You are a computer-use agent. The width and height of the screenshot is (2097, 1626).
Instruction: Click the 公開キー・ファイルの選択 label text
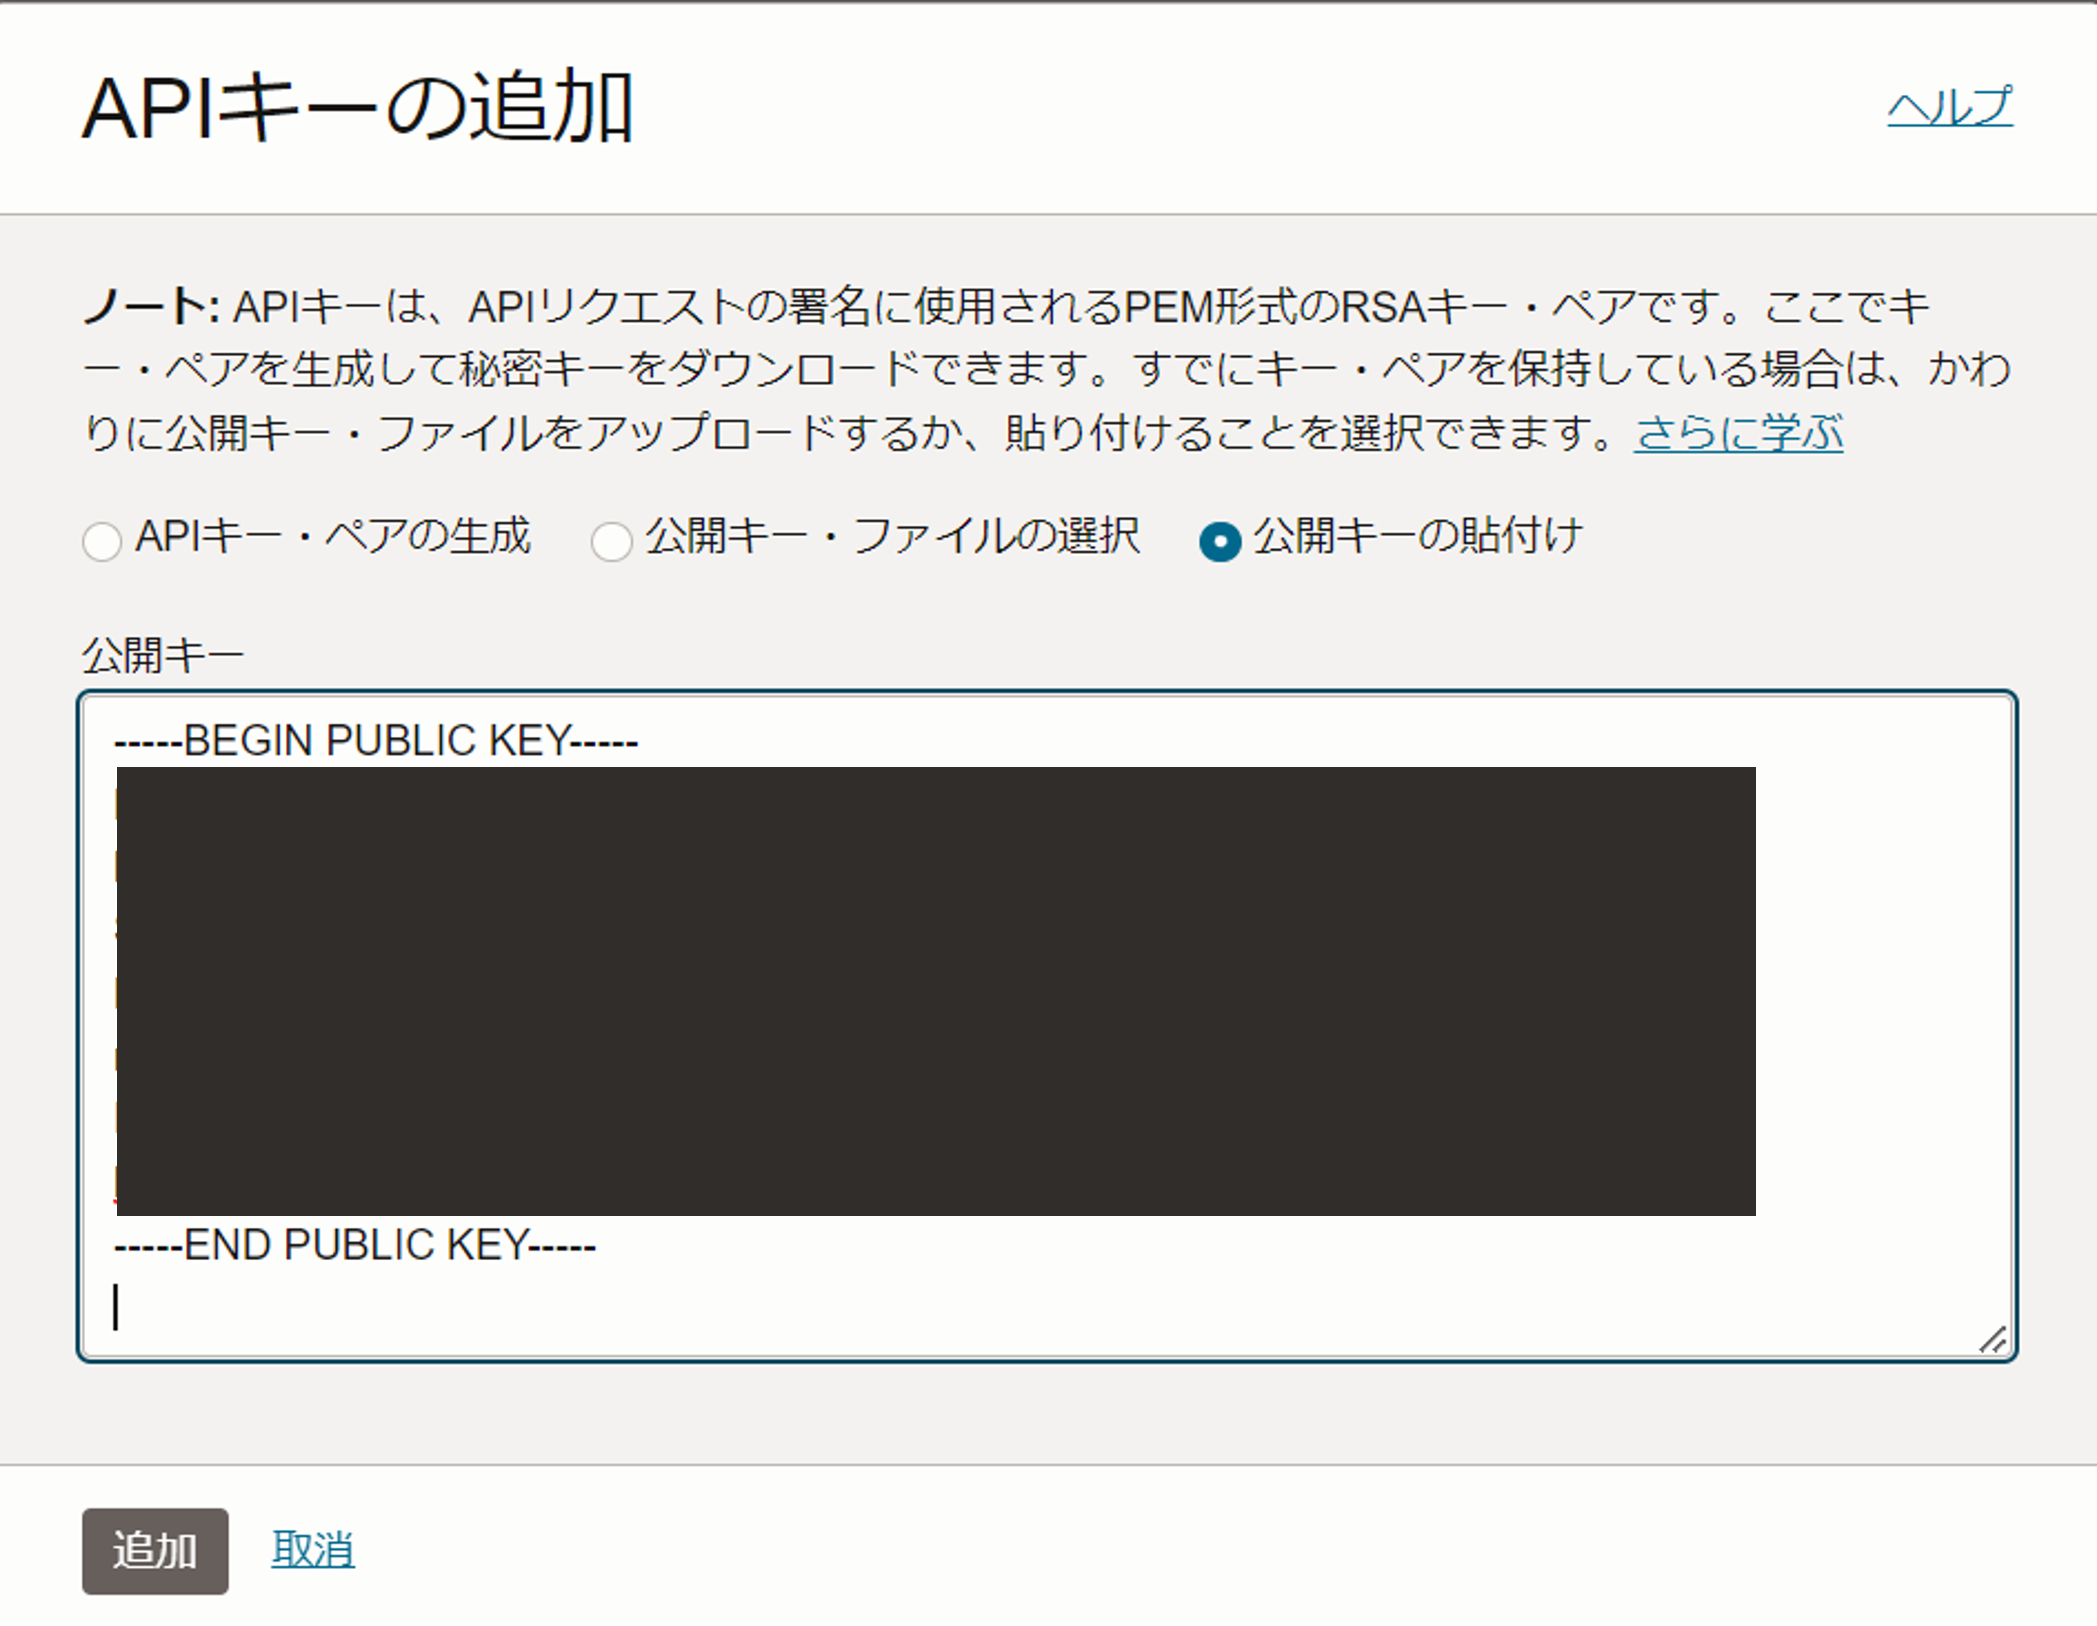click(892, 537)
